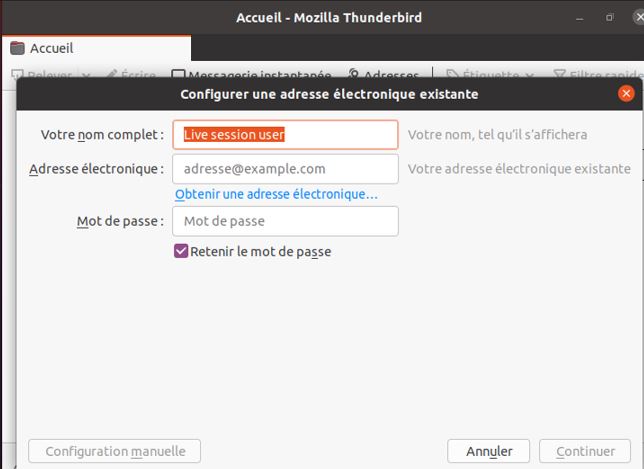Toggle the Retenir le mot de passe checkbox
The height and width of the screenshot is (469, 644).
181,252
